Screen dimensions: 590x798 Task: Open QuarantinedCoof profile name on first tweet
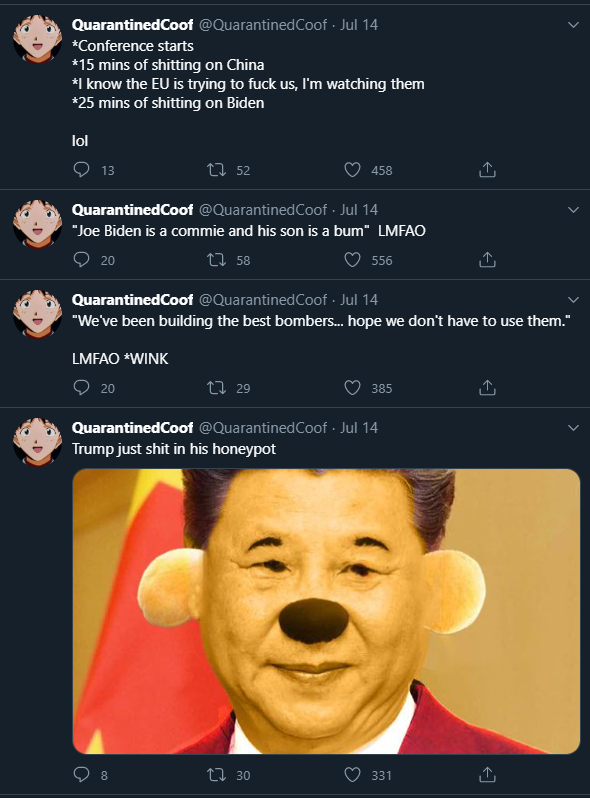[x=132, y=24]
